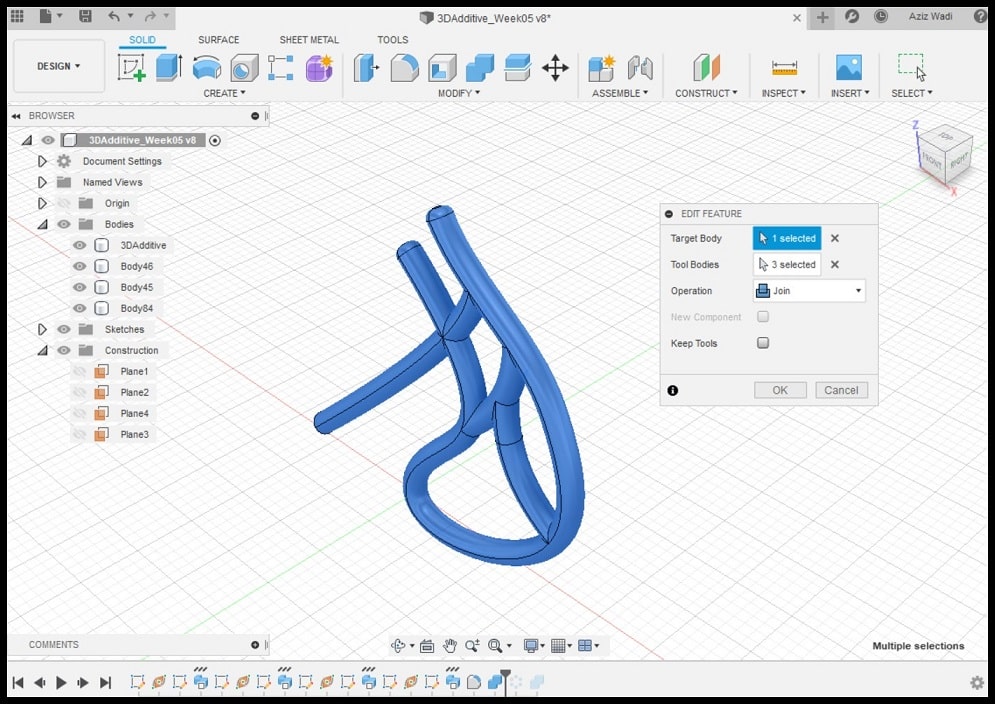Click the Joint tool icon
995x704 pixels.
640,67
